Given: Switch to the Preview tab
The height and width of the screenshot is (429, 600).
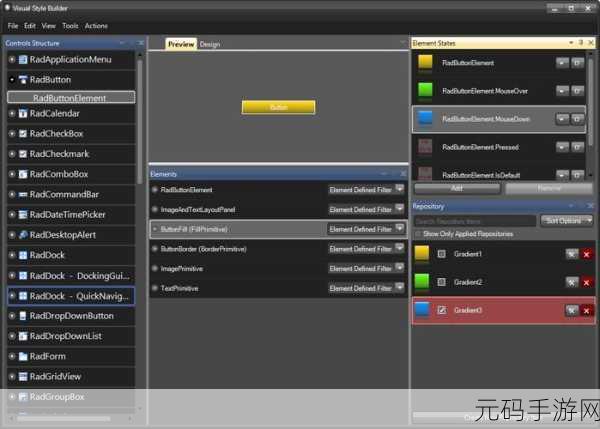Looking at the screenshot, I should click(181, 44).
